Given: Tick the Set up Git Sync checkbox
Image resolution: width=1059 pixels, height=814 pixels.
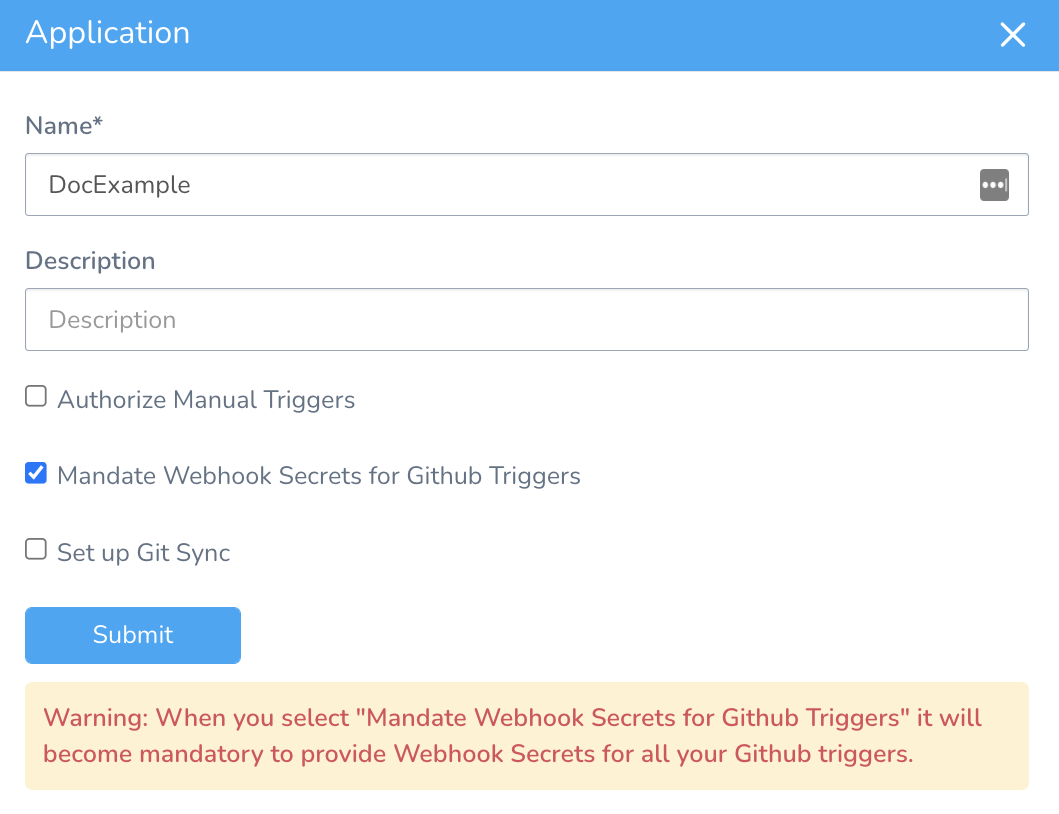Looking at the screenshot, I should pyautogui.click(x=36, y=549).
